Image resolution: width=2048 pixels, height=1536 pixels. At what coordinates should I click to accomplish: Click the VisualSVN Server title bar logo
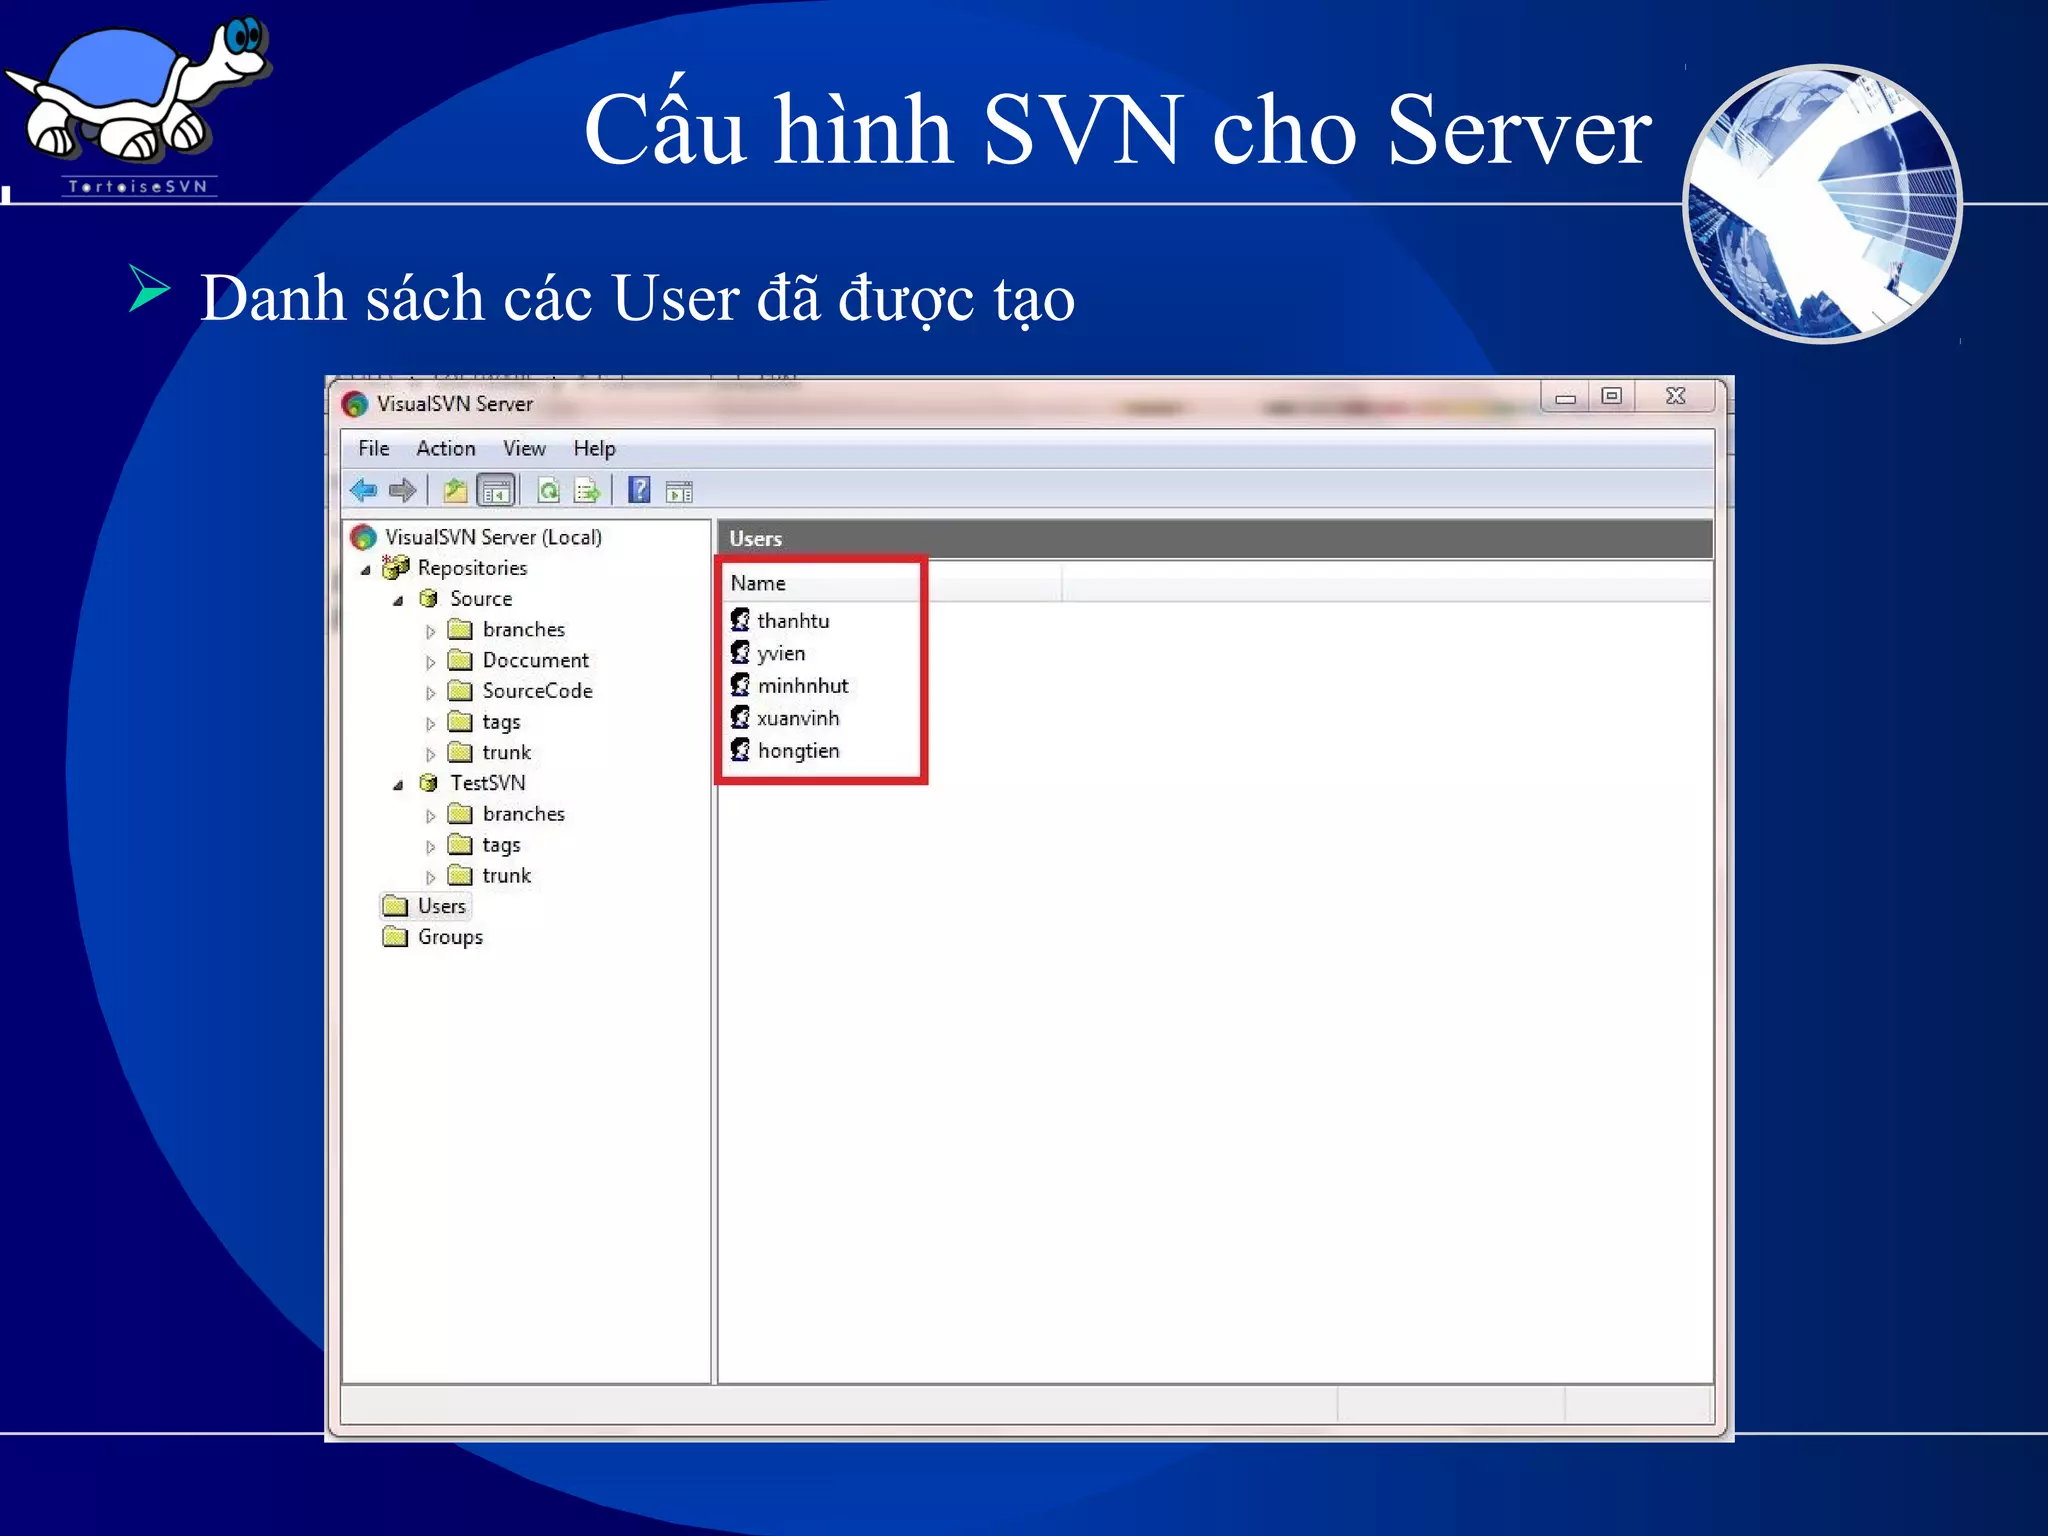click(x=355, y=404)
